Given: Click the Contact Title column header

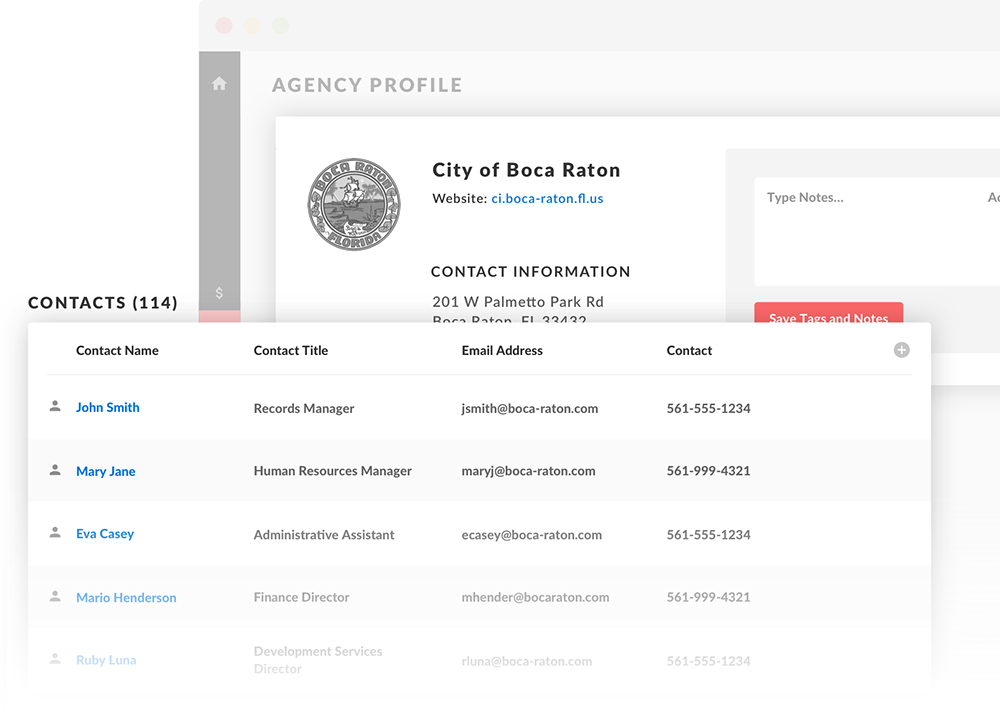Looking at the screenshot, I should 291,350.
